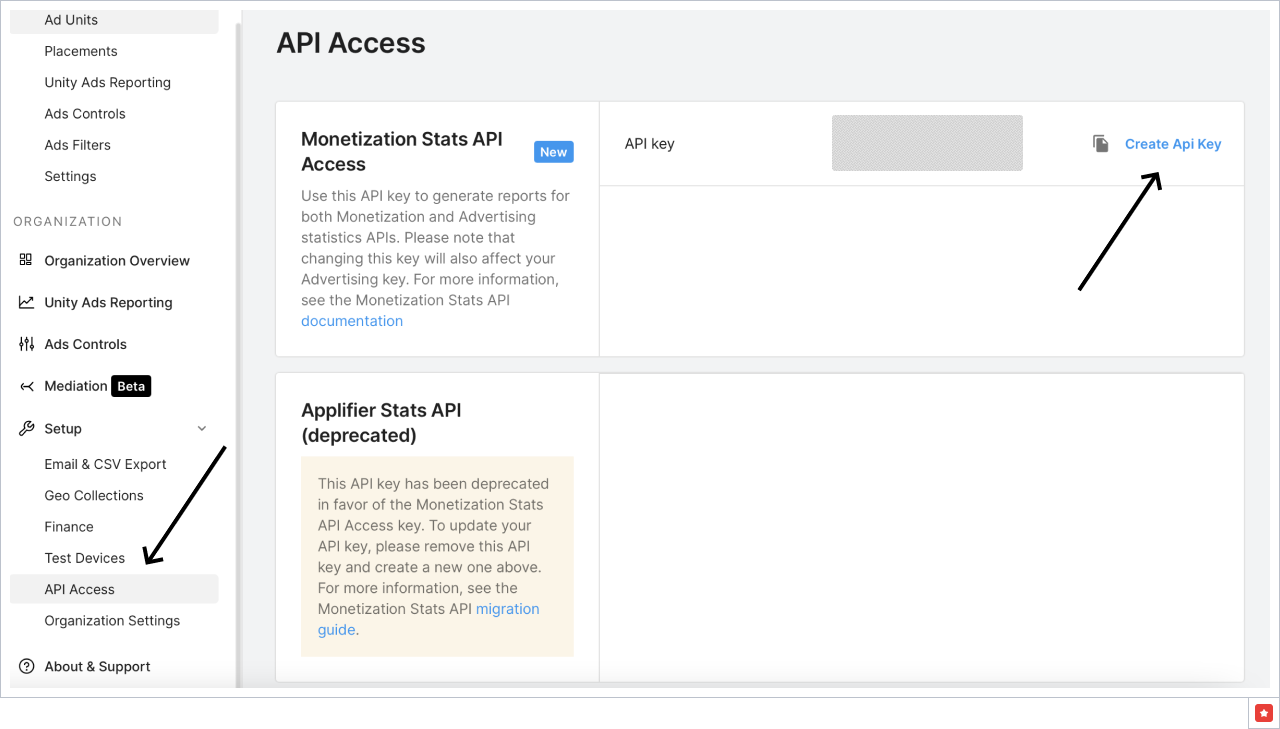Open the Monetization Stats API documentation link
The image size is (1280, 729).
(x=352, y=320)
